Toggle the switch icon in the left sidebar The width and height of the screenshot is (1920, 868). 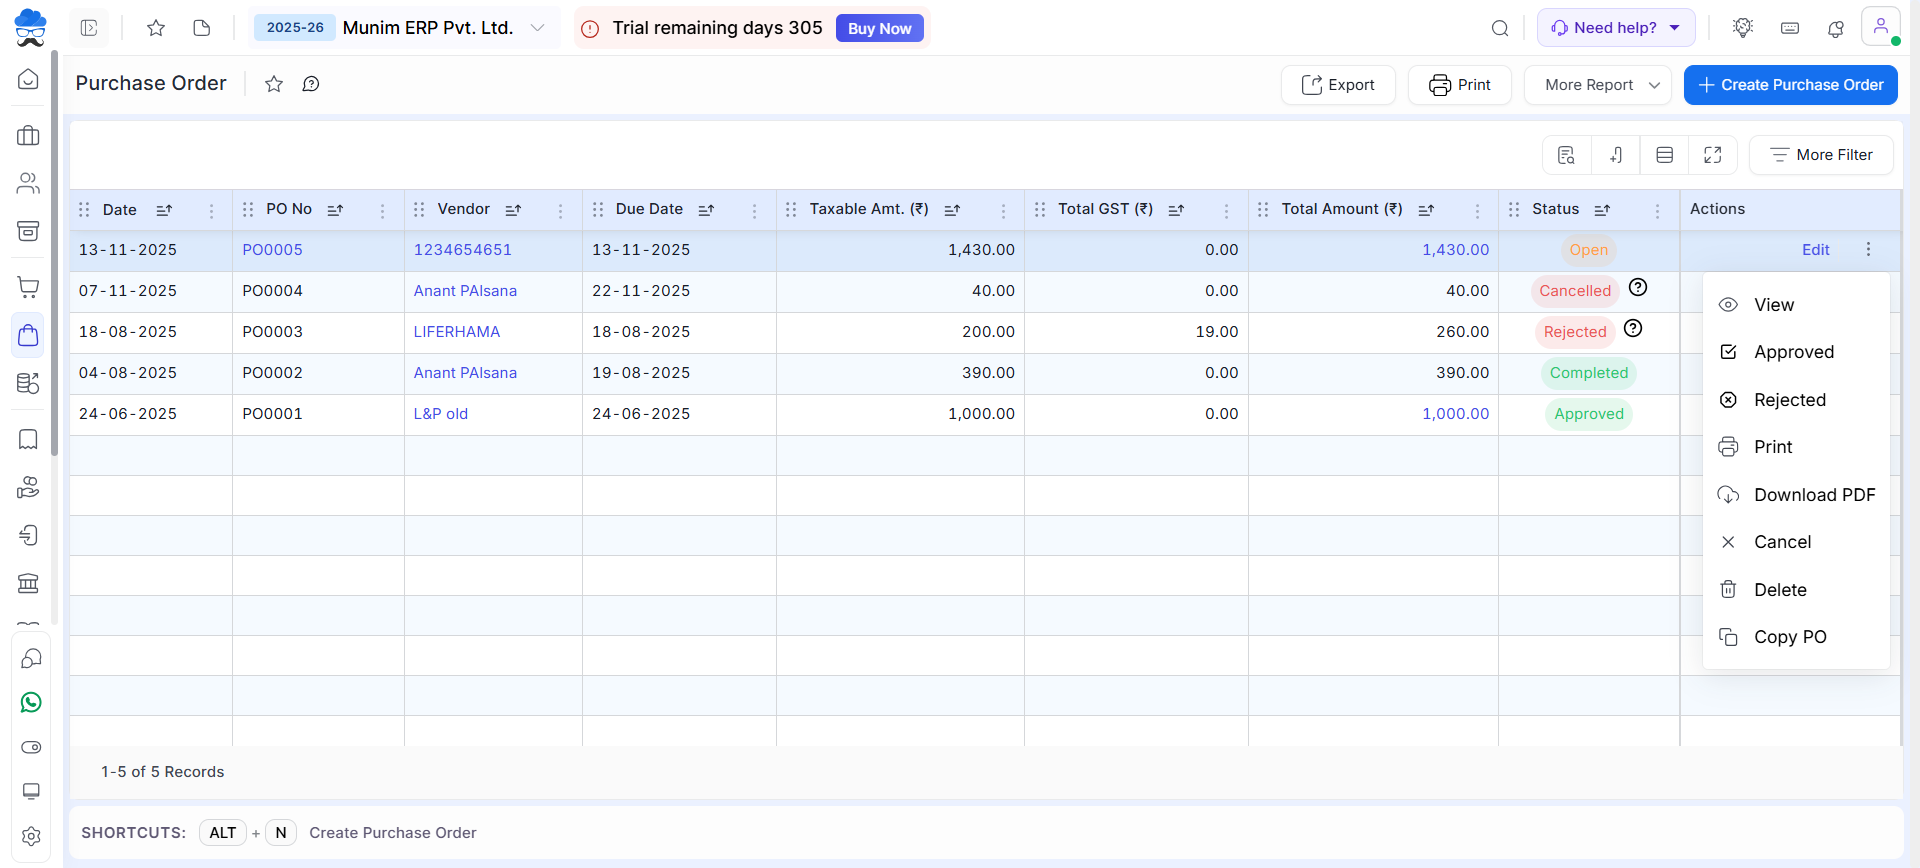coord(31,747)
